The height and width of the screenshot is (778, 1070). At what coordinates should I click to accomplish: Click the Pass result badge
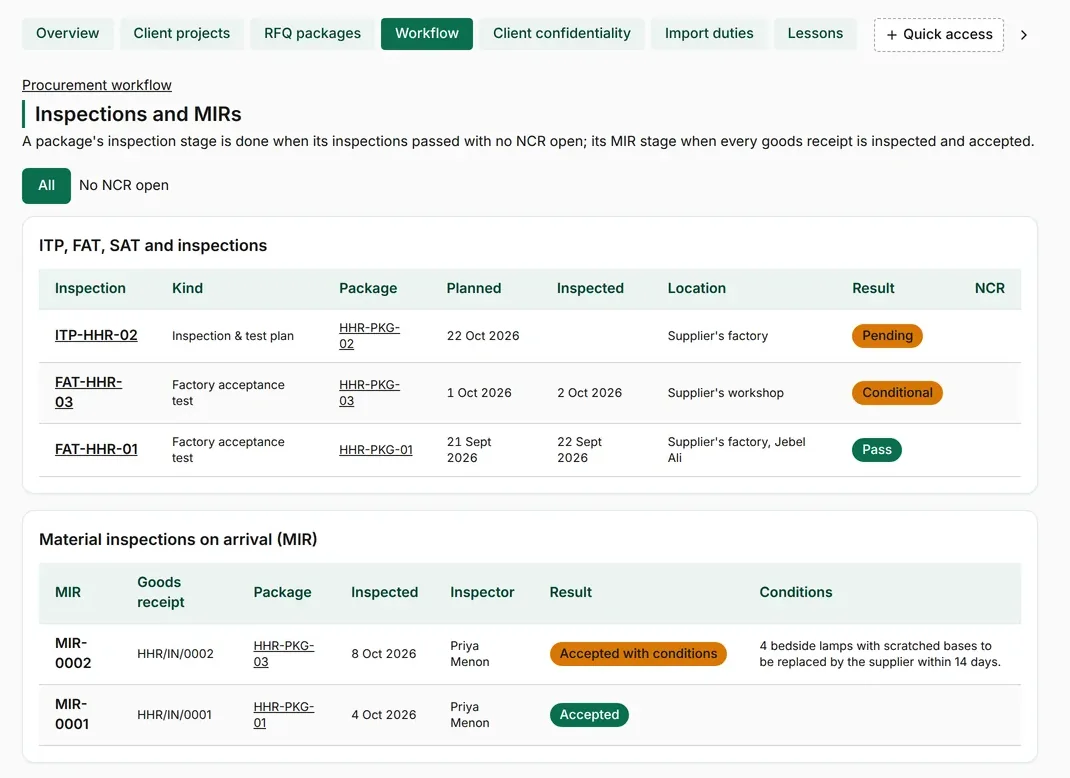coord(877,450)
